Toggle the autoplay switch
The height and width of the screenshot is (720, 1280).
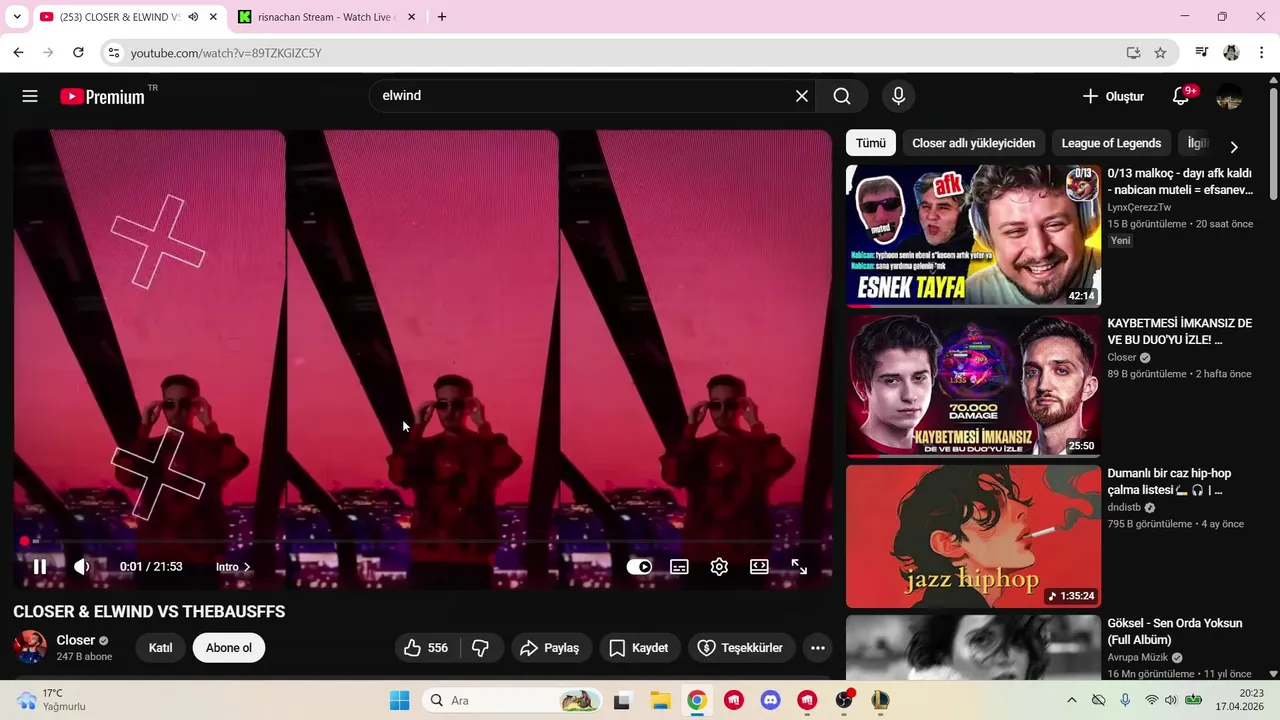(x=639, y=567)
